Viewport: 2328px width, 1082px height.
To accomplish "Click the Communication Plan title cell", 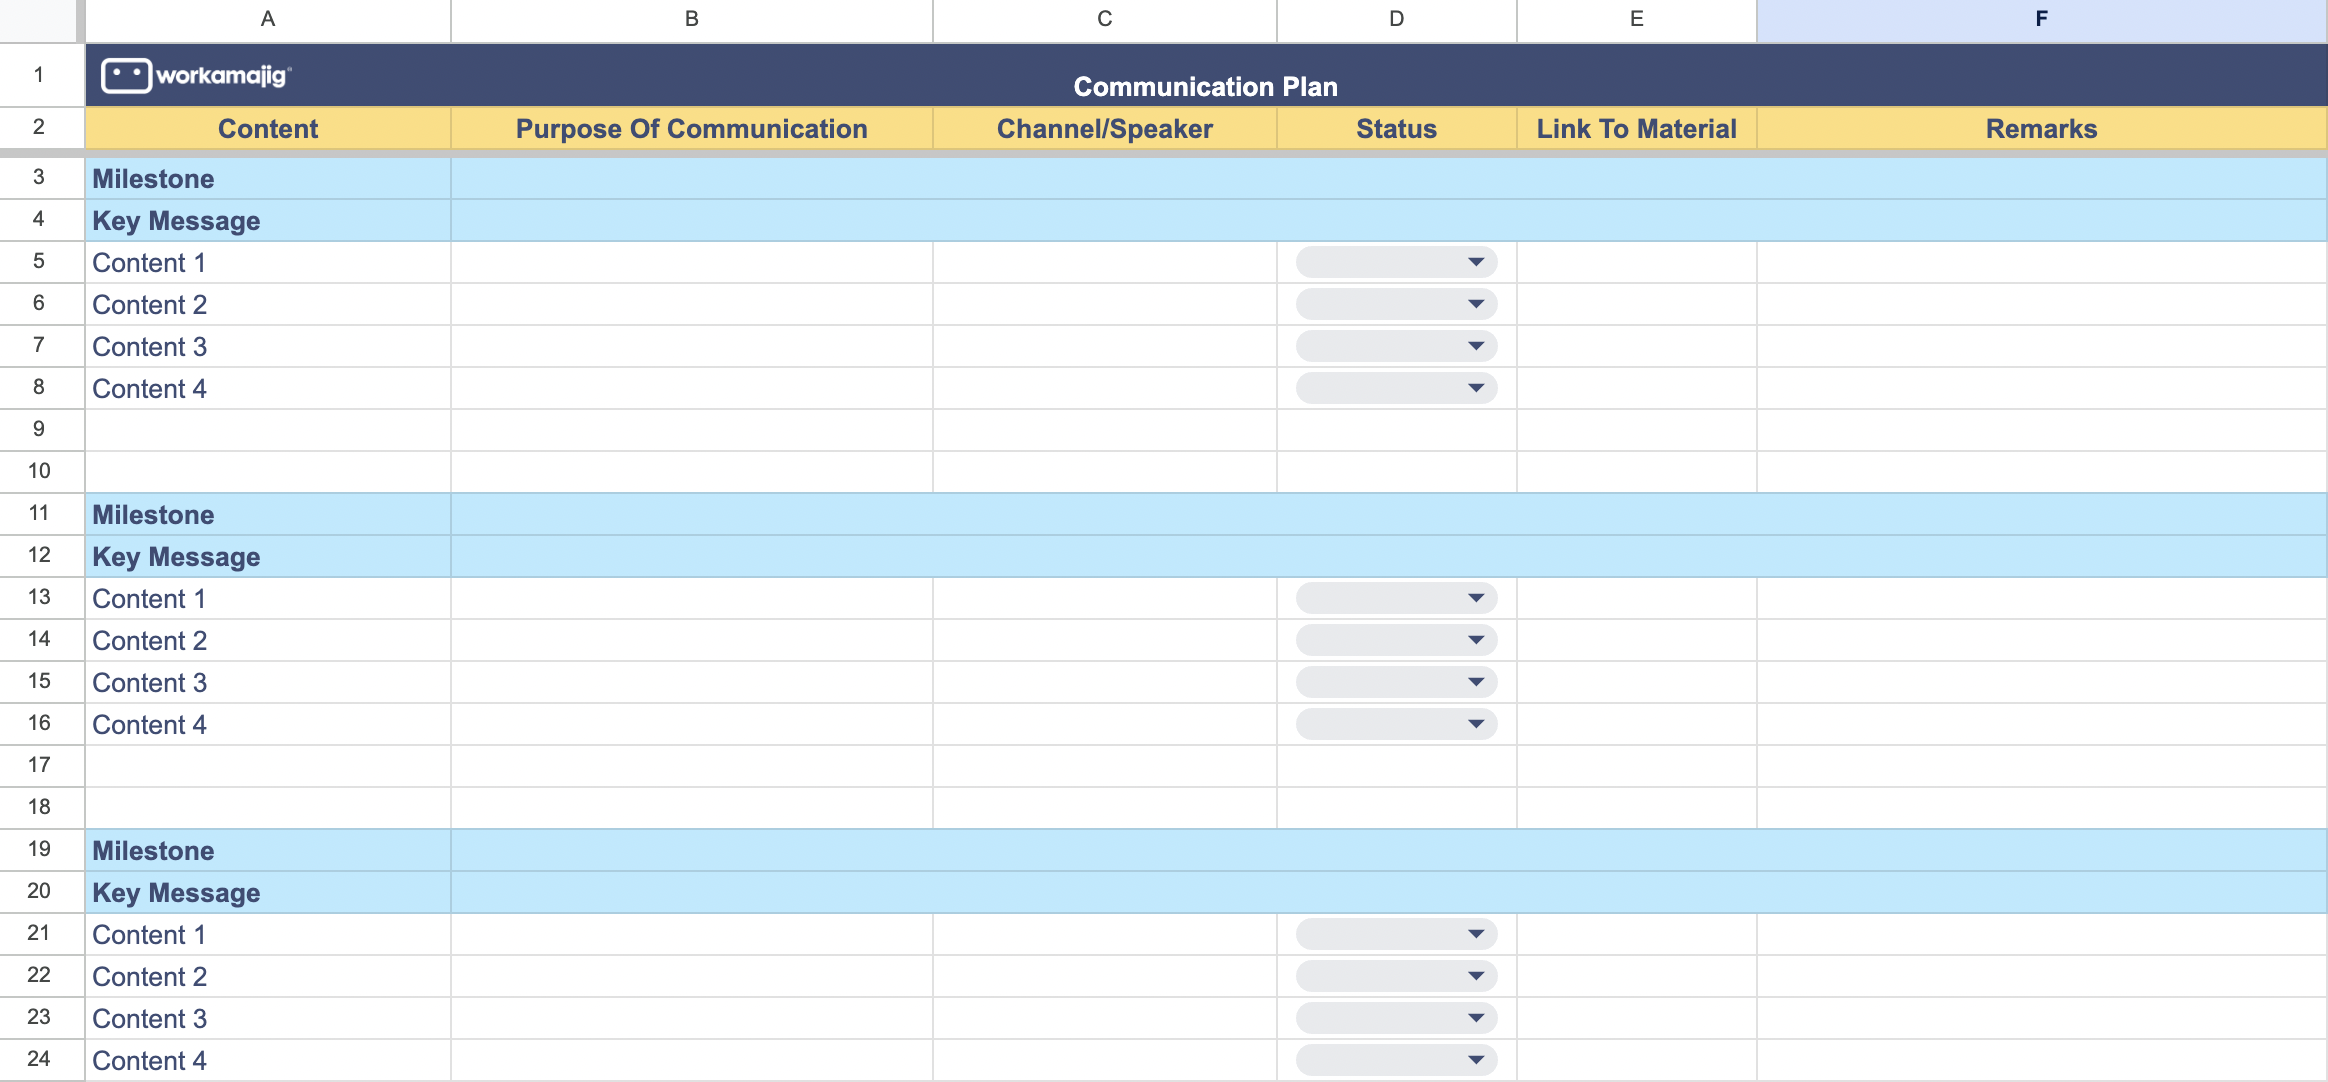I will pyautogui.click(x=1204, y=86).
